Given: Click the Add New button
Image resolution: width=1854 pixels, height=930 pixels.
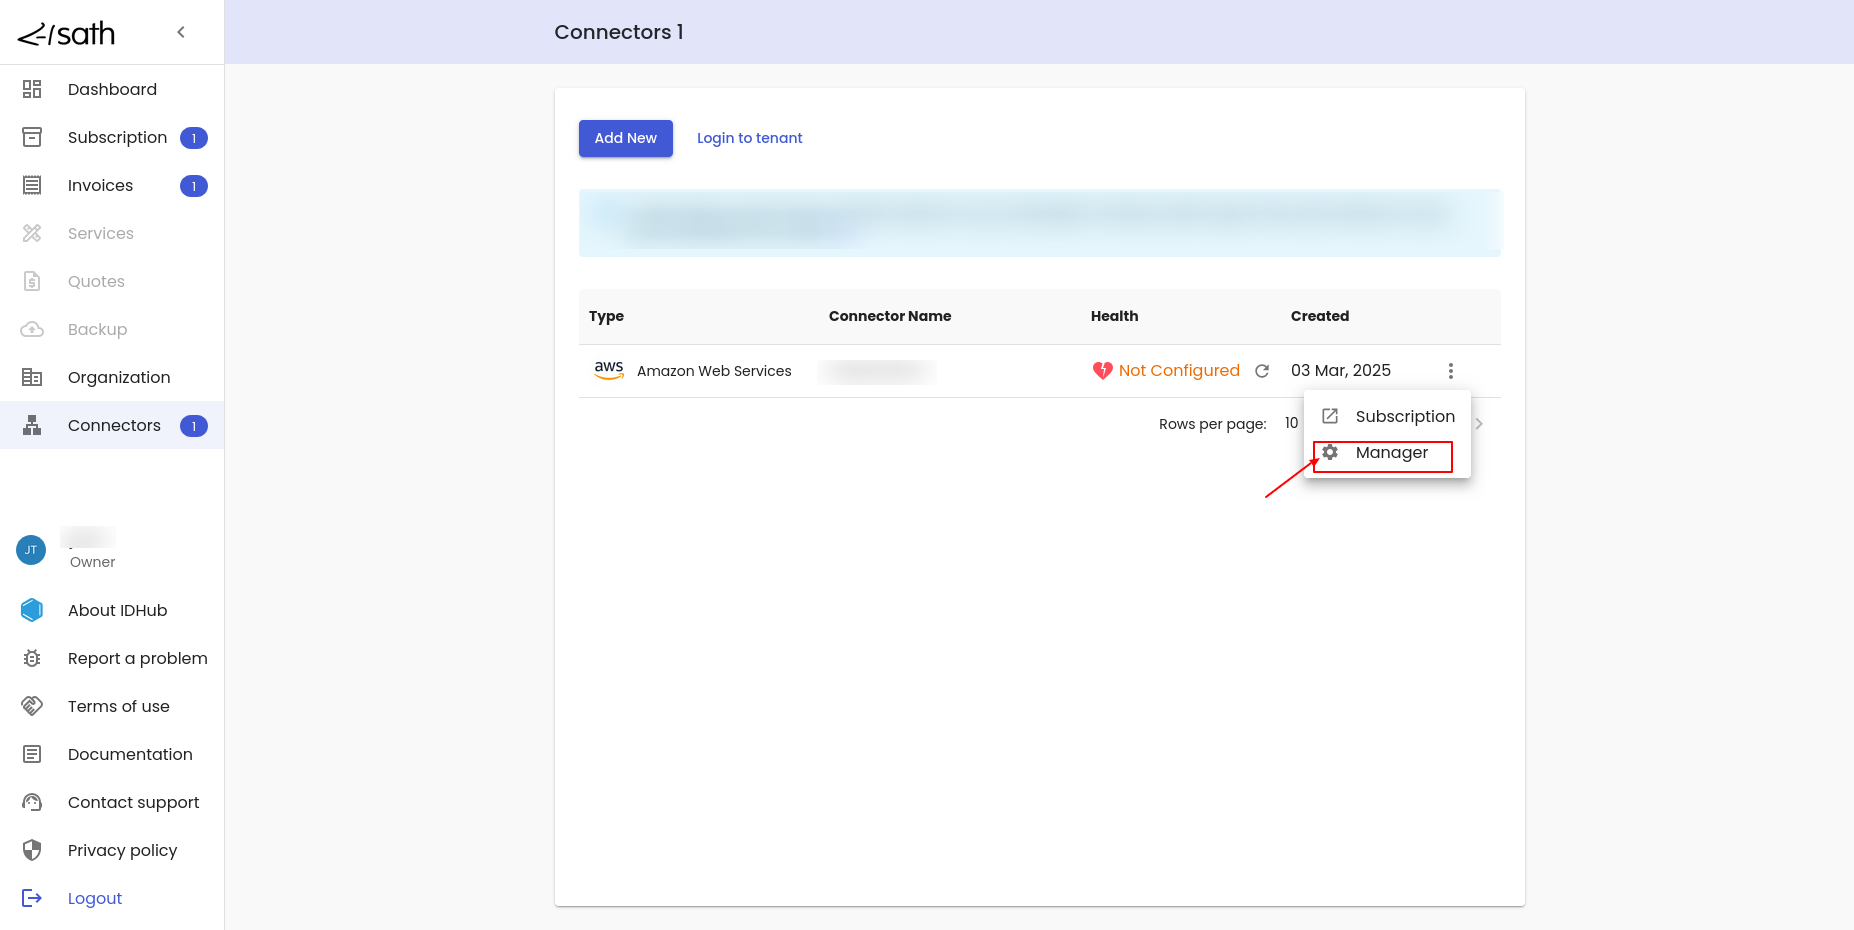Looking at the screenshot, I should 625,138.
